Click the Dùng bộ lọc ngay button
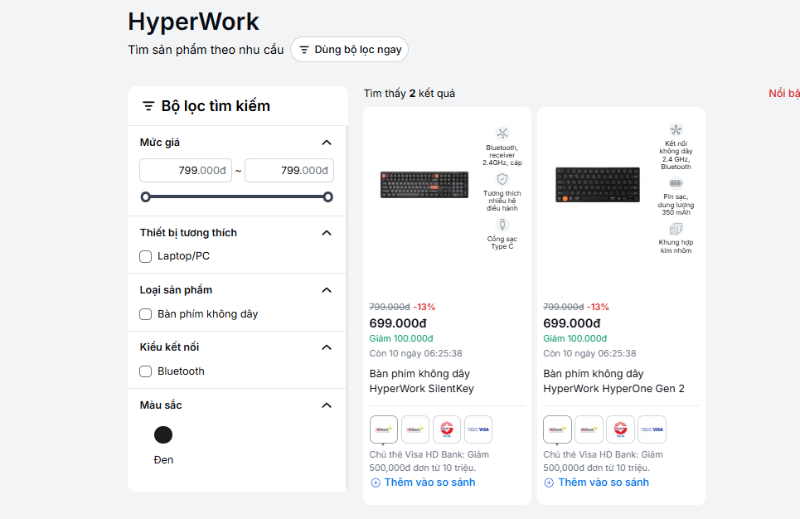The height and width of the screenshot is (519, 800). pyautogui.click(x=349, y=50)
